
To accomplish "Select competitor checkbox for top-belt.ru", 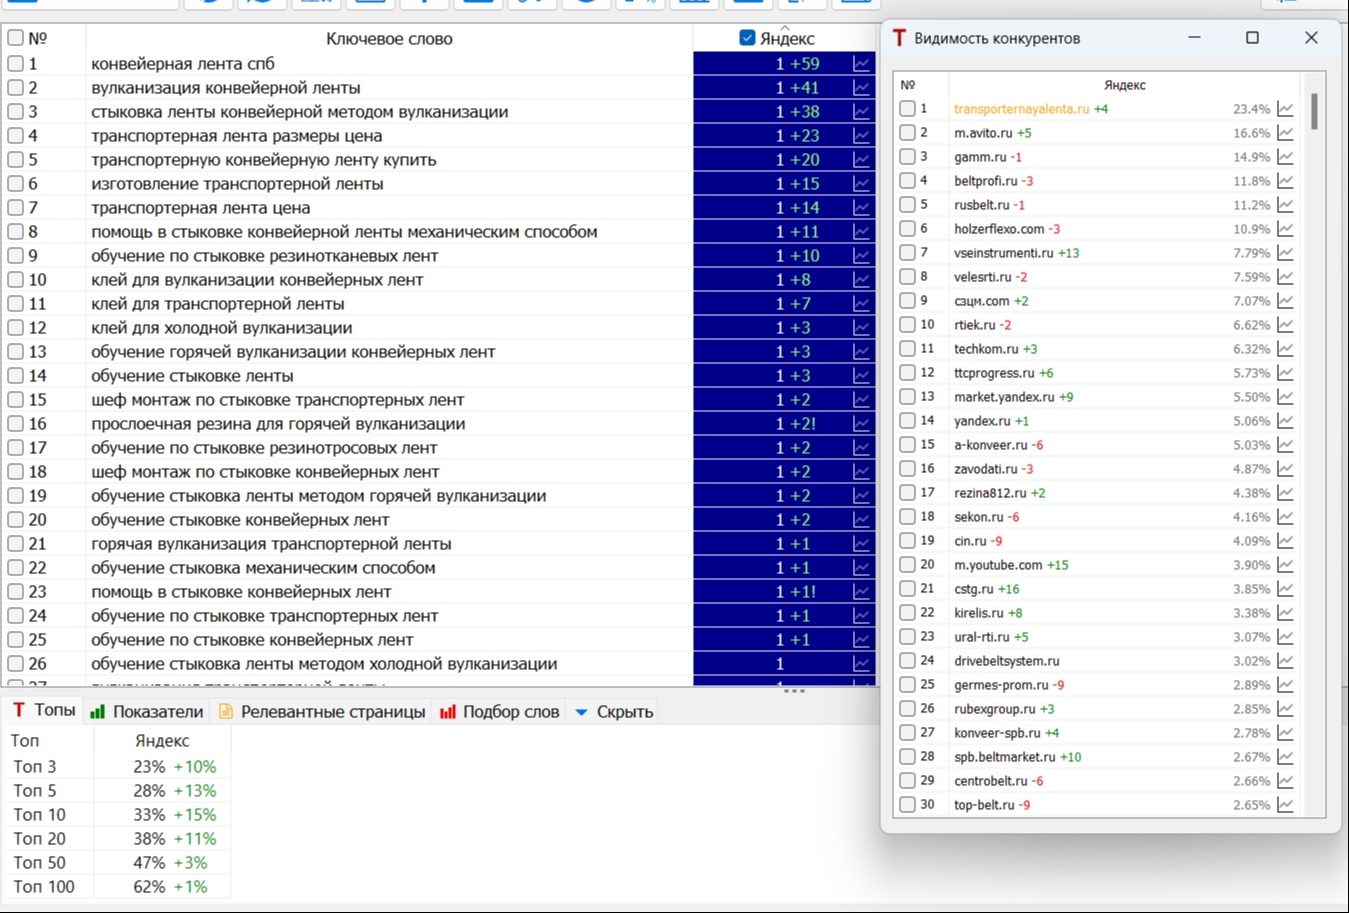I will click(x=907, y=804).
